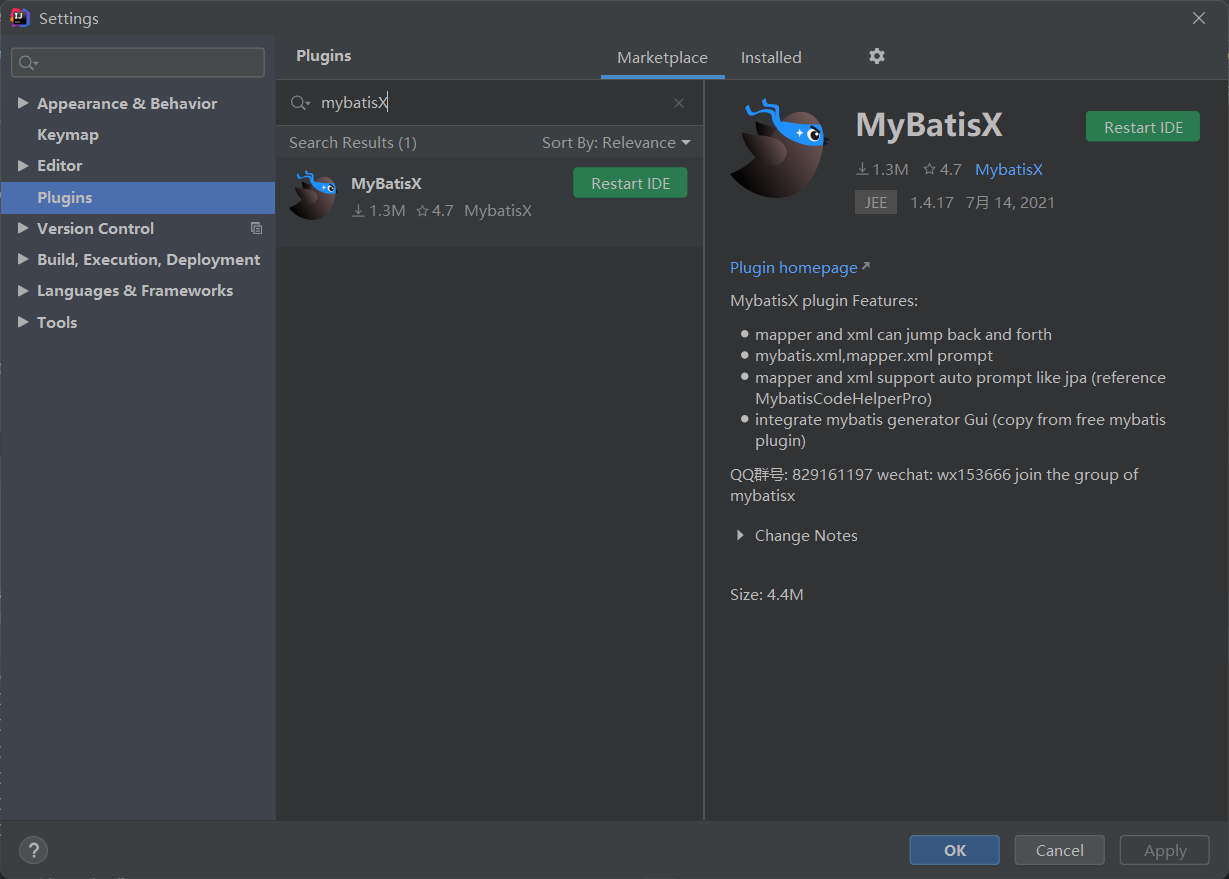Click the mapper and xml can jump bullet
Viewport: 1229px width, 879px height.
coord(903,335)
